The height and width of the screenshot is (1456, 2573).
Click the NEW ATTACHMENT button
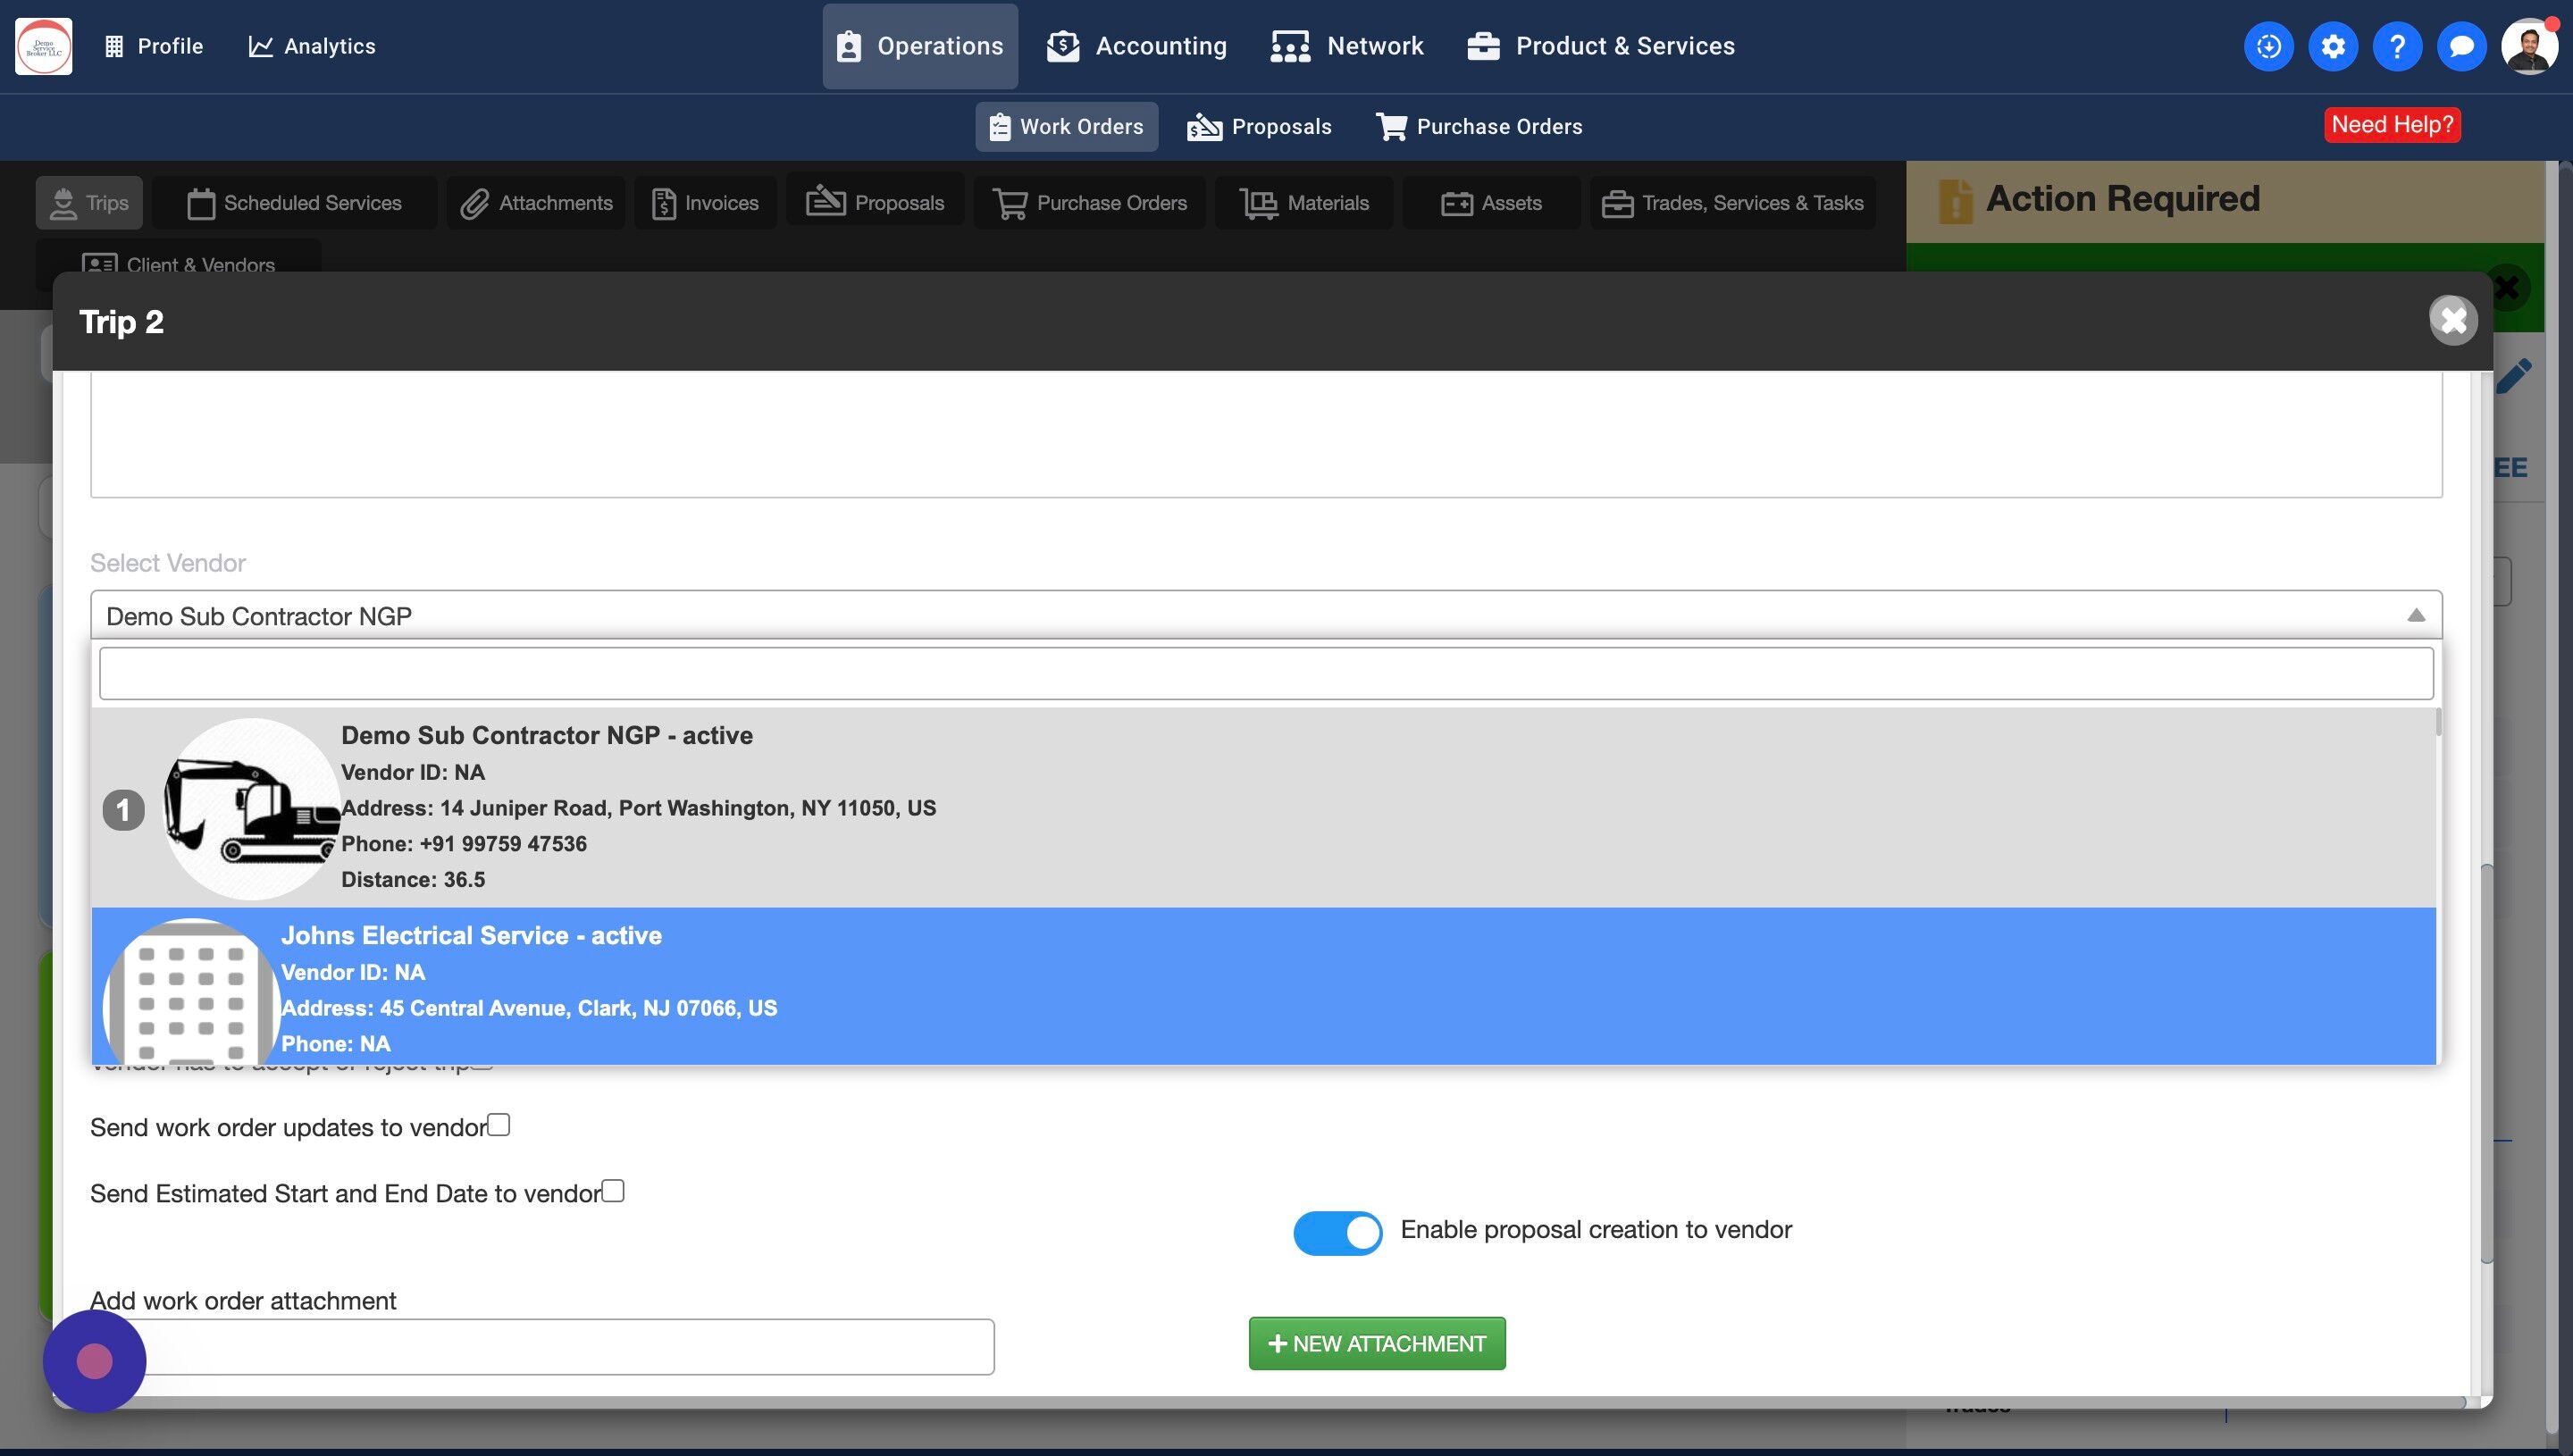click(x=1376, y=1343)
